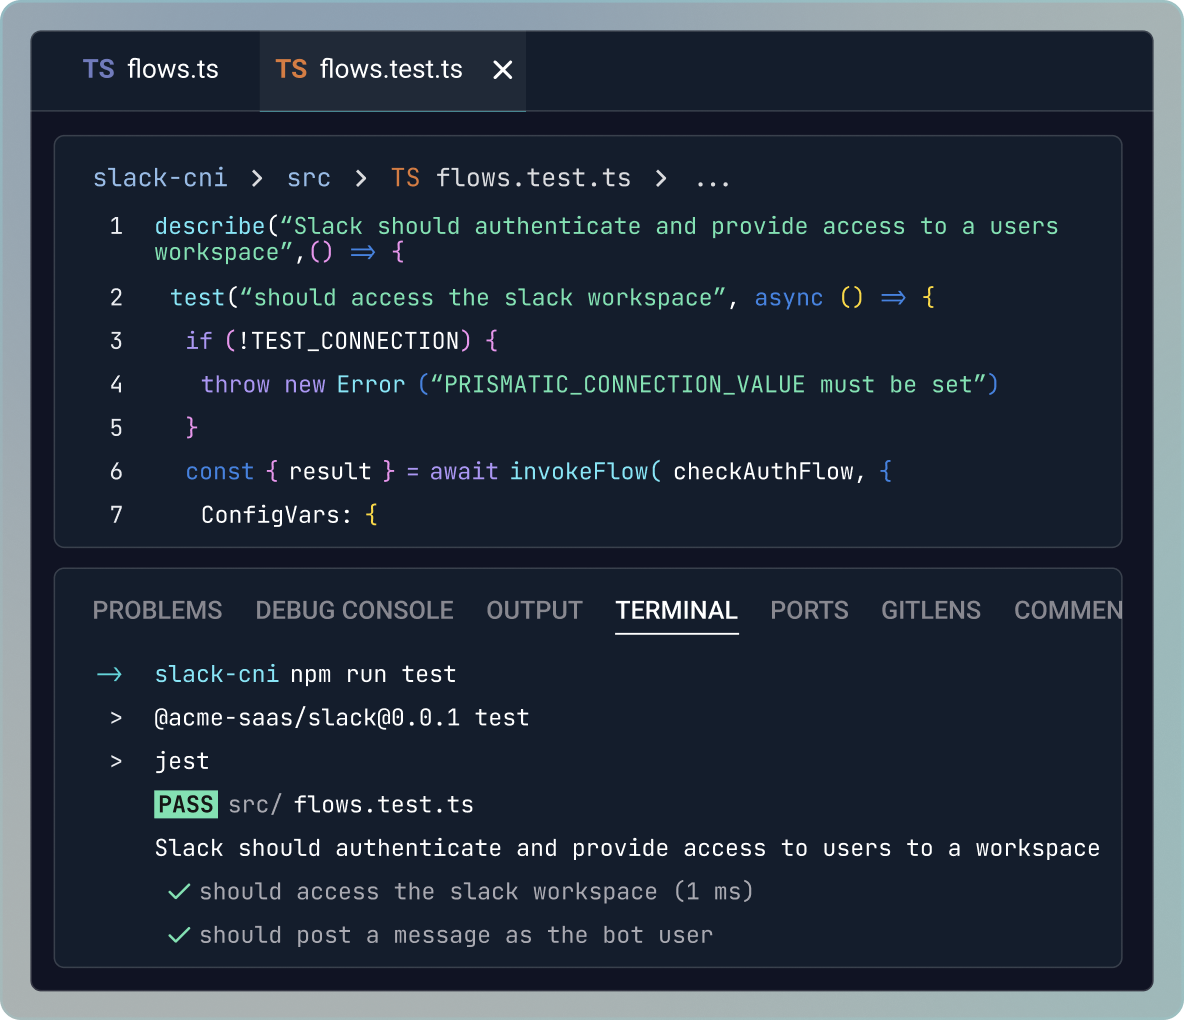
Task: Select line number 6 in the editor
Action: [x=116, y=471]
